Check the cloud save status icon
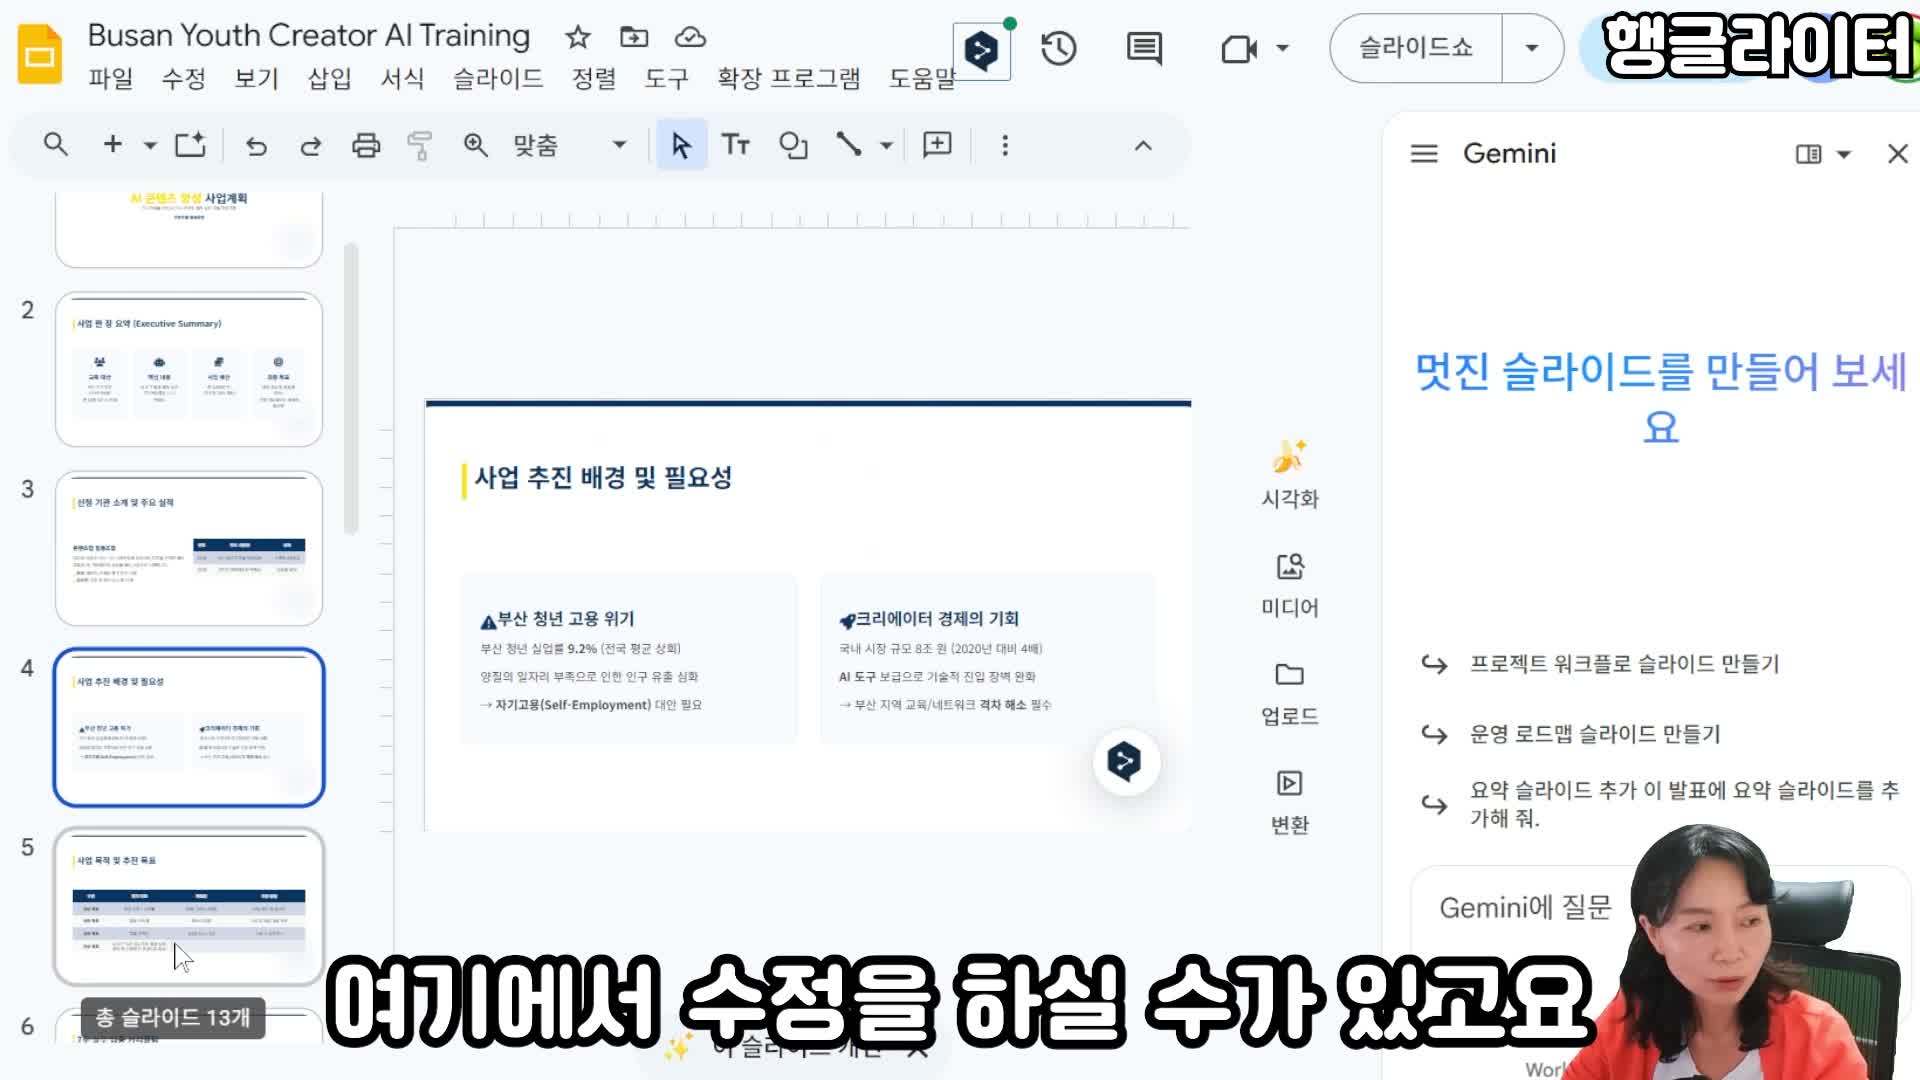The width and height of the screenshot is (1920, 1080). click(x=690, y=37)
